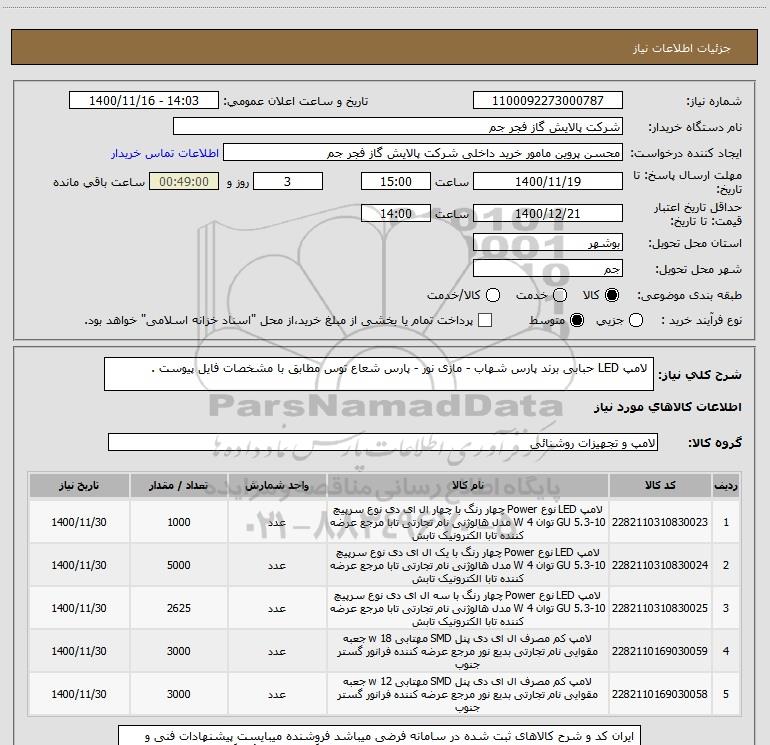Select the جزیی purchase type radio
This screenshot has width=770, height=745.
tap(636, 320)
